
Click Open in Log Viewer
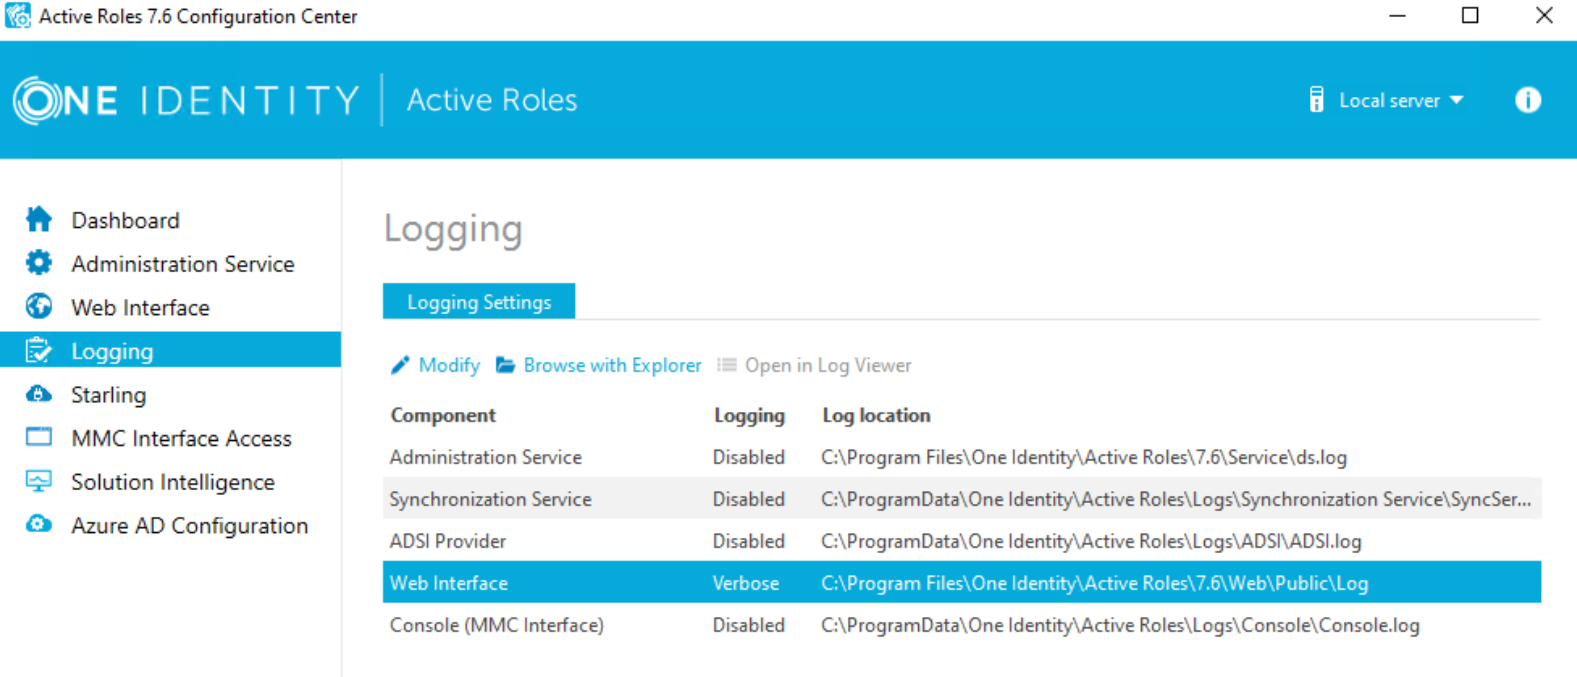point(828,365)
